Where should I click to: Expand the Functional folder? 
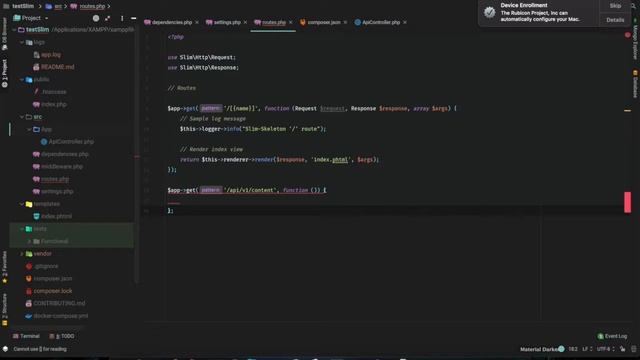pyautogui.click(x=29, y=241)
